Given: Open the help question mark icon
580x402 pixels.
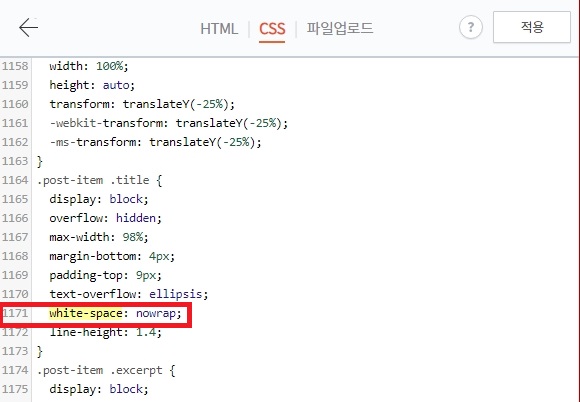Looking at the screenshot, I should (471, 27).
